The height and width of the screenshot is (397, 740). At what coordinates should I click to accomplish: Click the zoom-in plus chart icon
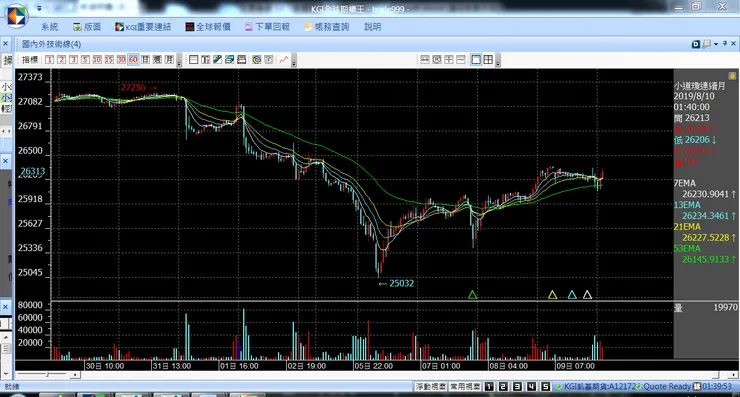coord(449,59)
